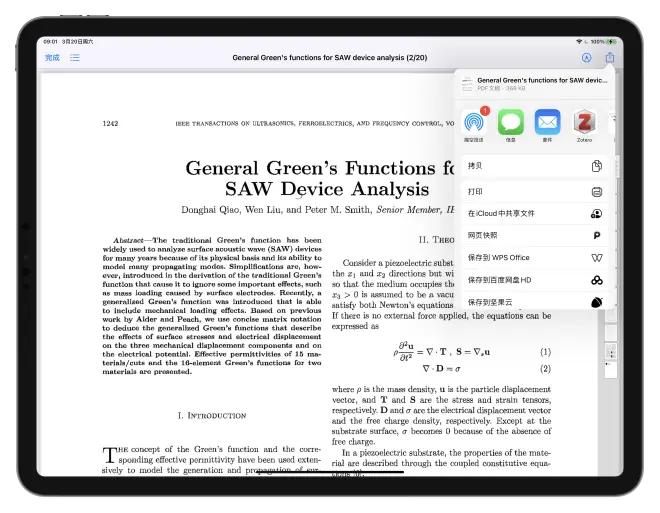The image size is (660, 513).
Task: Tap the clock and date in the status bar
Action: [68, 42]
